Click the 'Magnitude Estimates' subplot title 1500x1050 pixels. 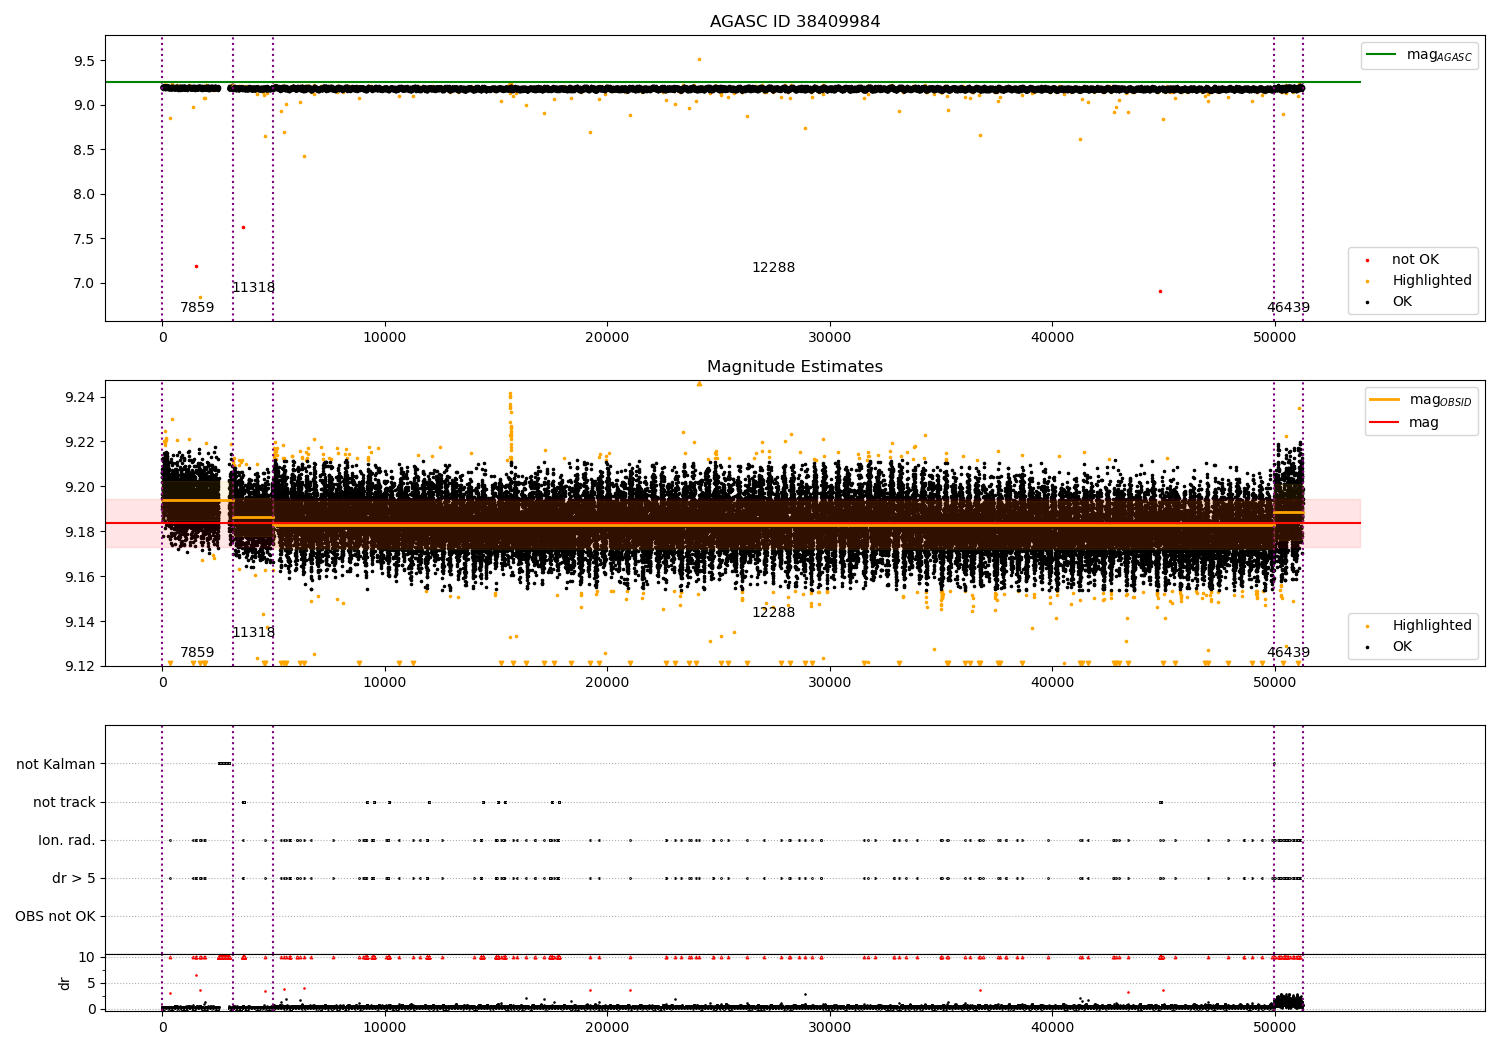(x=795, y=367)
